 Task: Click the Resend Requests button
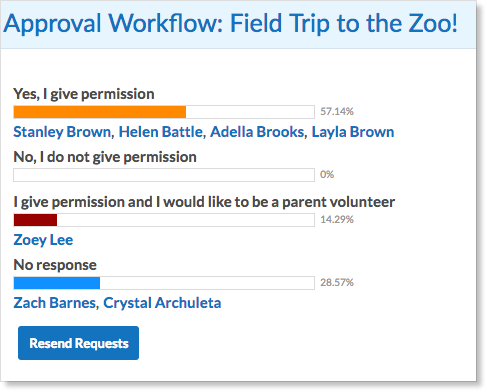point(78,343)
